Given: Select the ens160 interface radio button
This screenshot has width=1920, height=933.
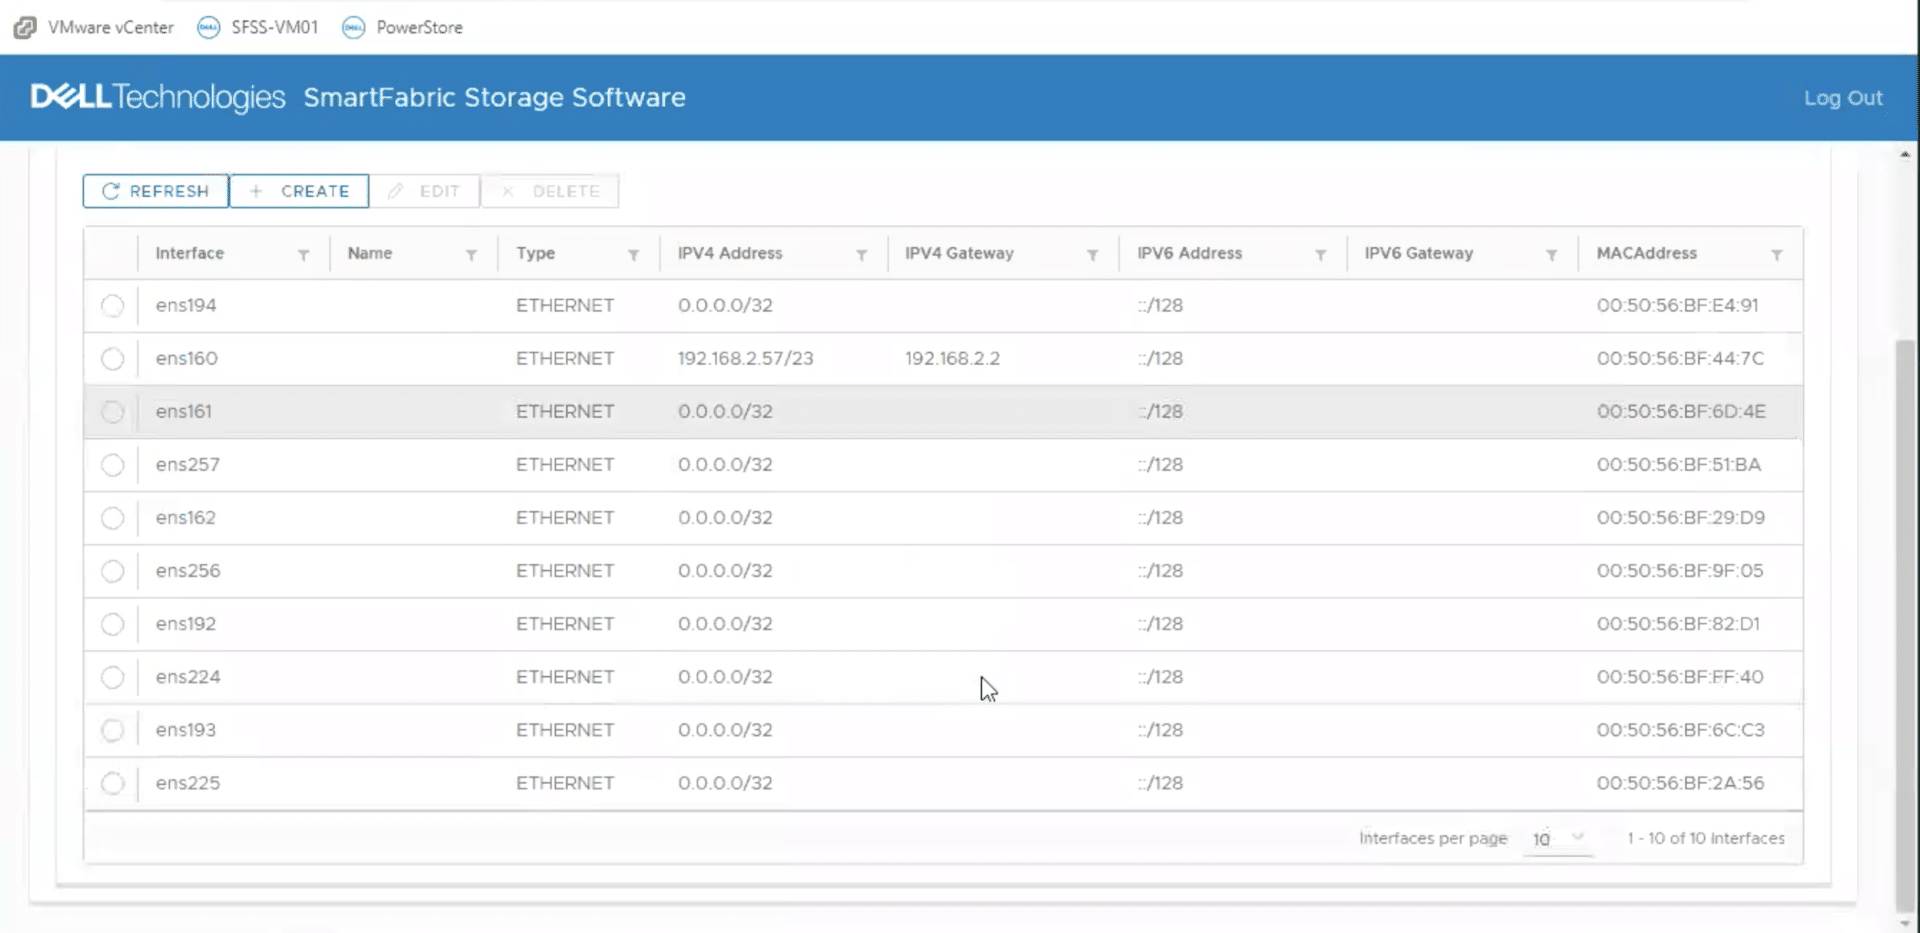Looking at the screenshot, I should click(112, 358).
